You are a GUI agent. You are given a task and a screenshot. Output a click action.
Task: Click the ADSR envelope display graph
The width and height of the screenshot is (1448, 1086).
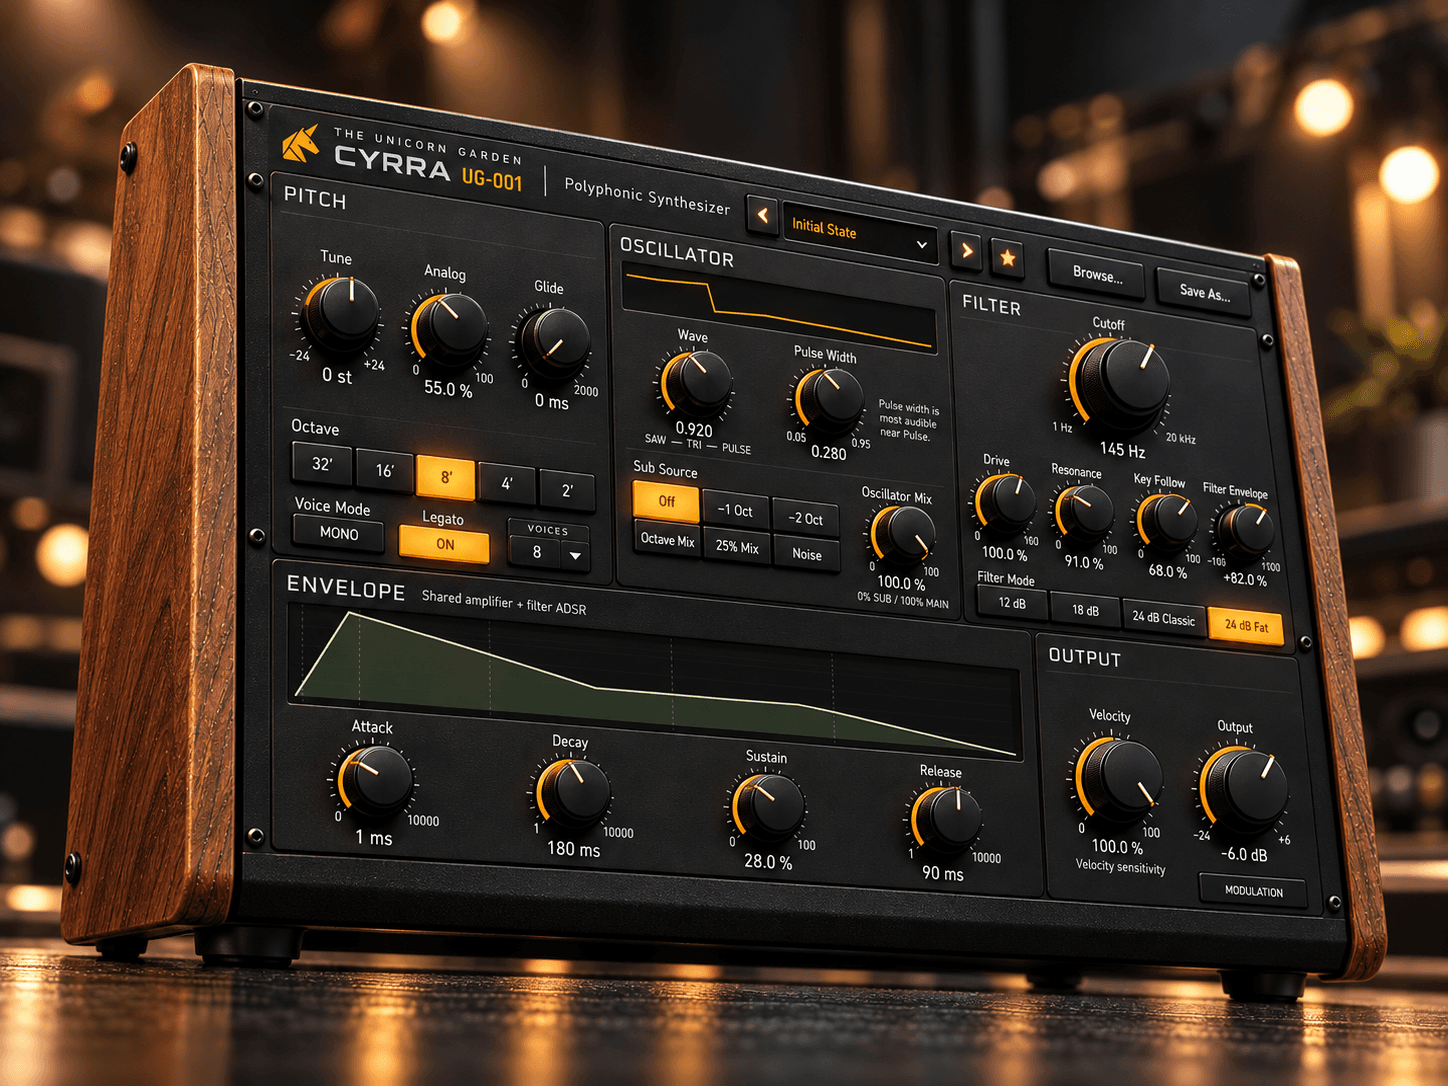click(656, 682)
